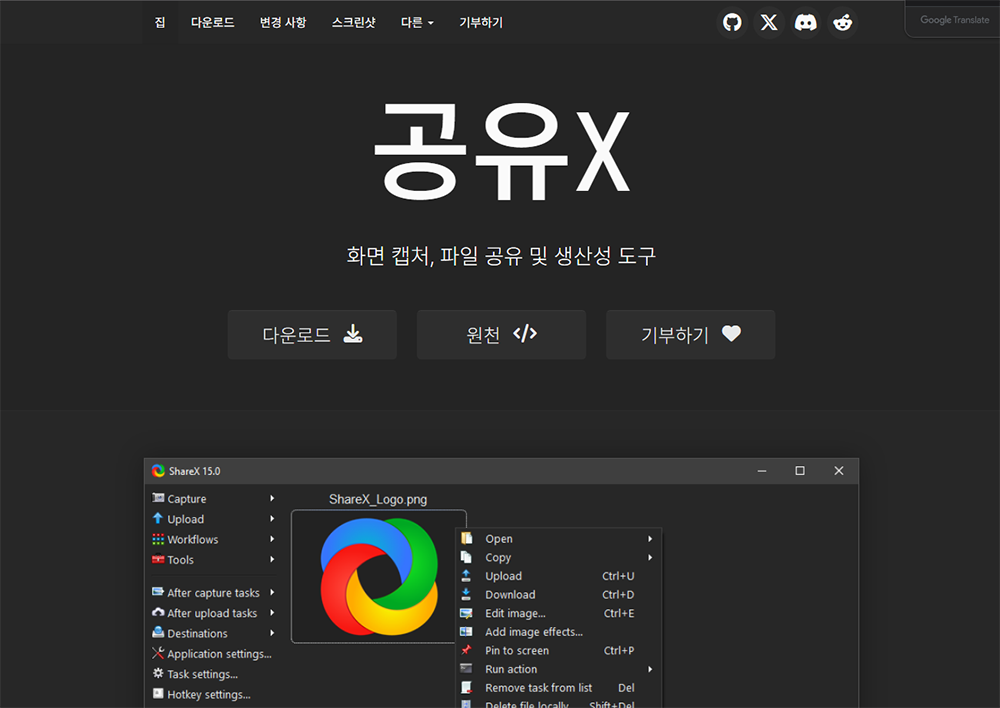Click the 기부하기 nav link

pyautogui.click(x=481, y=22)
